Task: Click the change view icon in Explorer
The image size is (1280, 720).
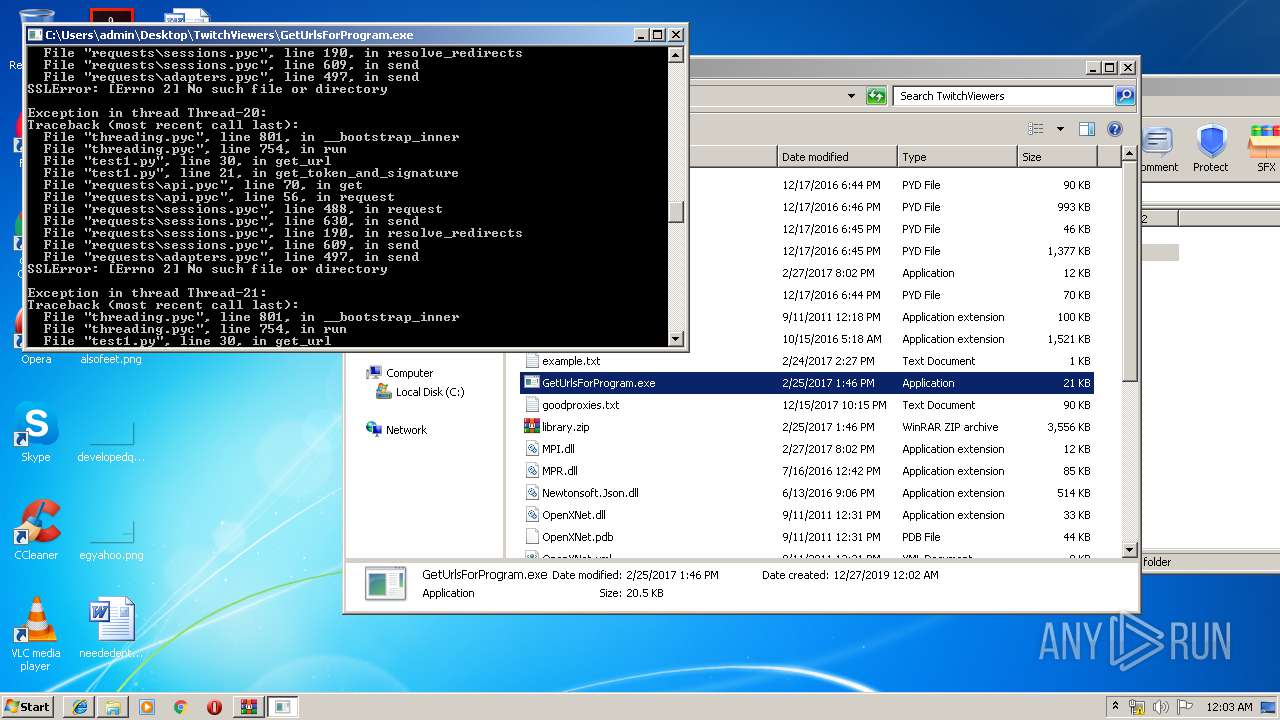Action: [1036, 129]
